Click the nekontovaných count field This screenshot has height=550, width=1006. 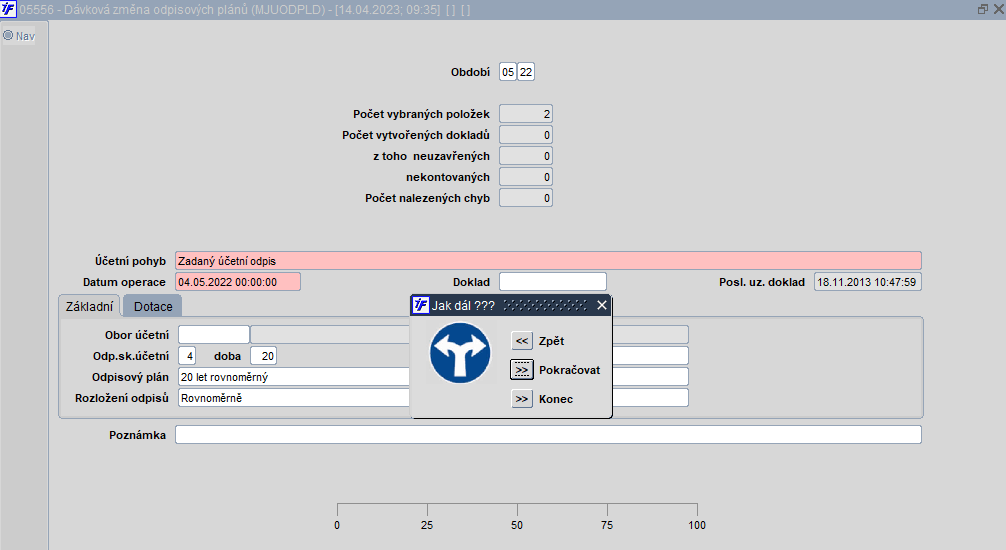point(526,177)
